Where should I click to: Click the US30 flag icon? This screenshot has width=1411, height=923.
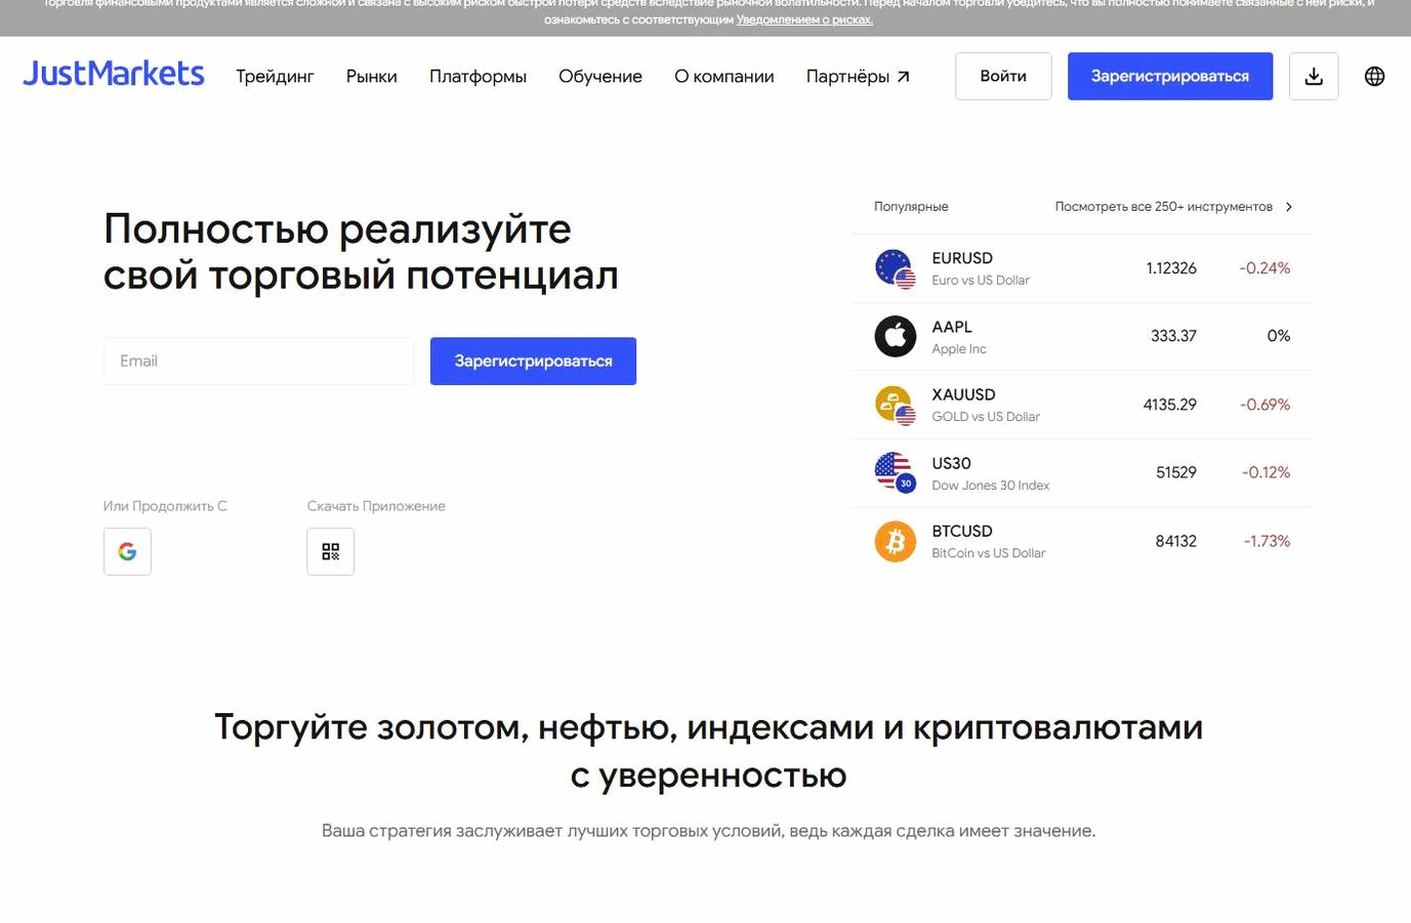[895, 472]
